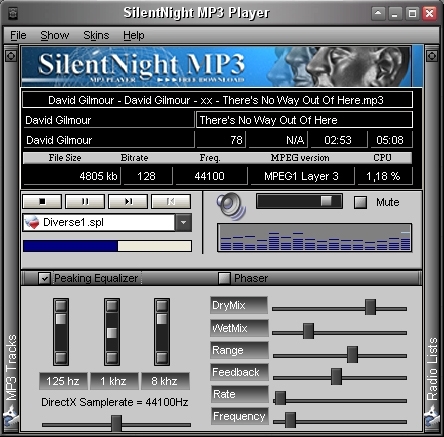Click the speaker volume icon
Screen dimensions: 444x437
click(x=231, y=206)
